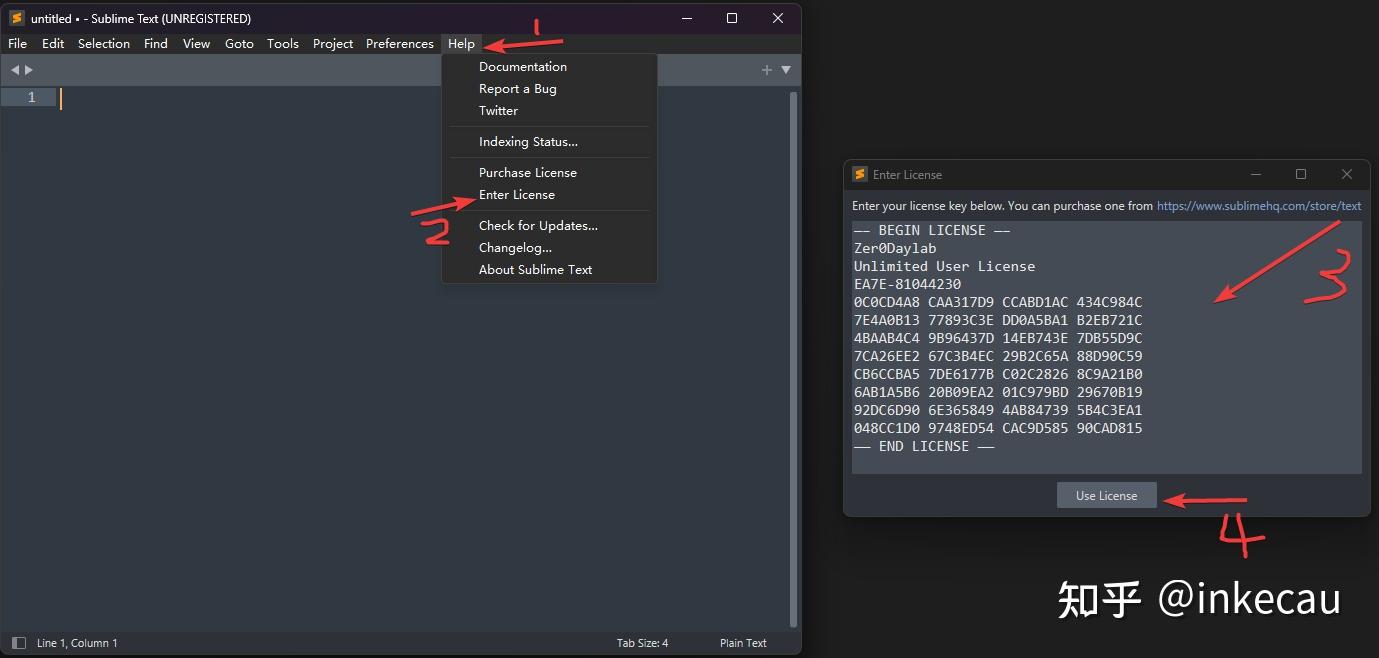Click the previous tab left arrow
1379x658 pixels.
[x=15, y=70]
